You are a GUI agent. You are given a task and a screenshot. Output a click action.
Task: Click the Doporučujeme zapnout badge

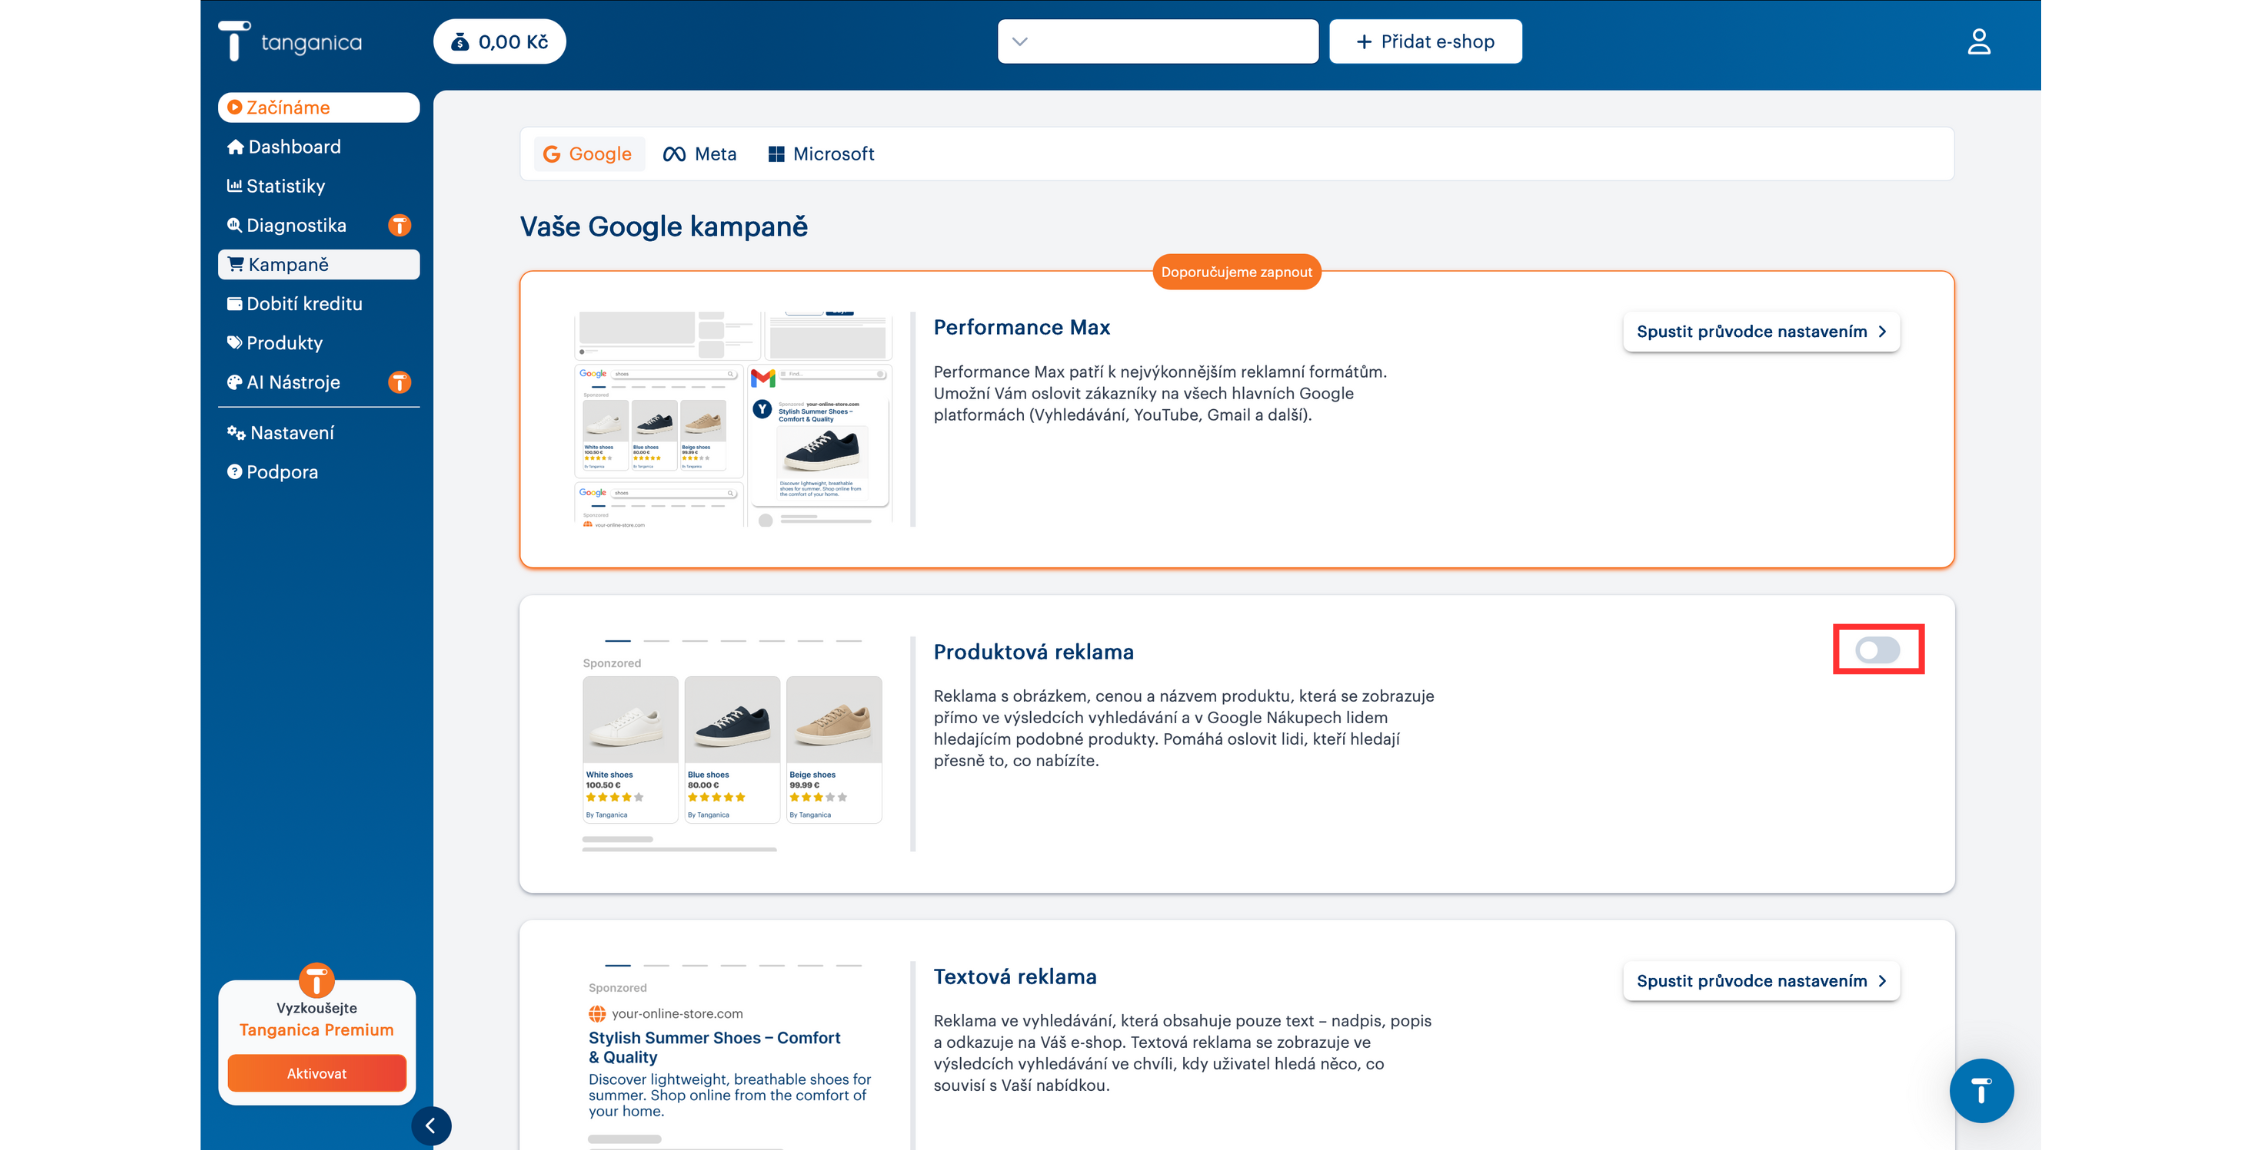[x=1236, y=272]
